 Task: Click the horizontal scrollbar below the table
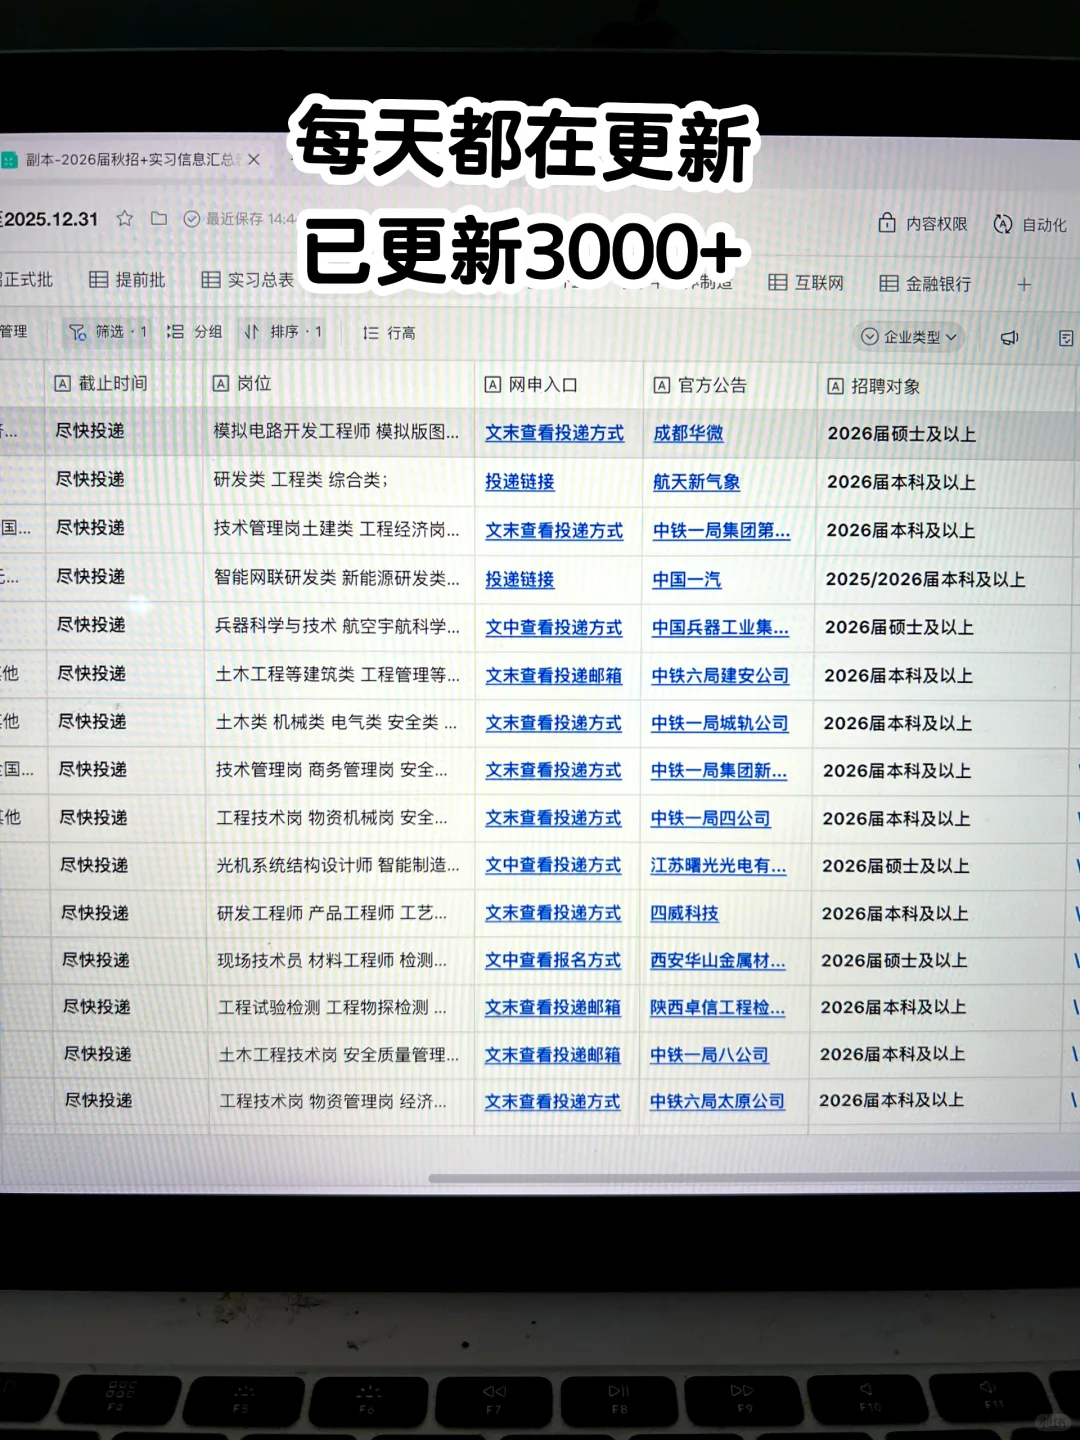754,1179
